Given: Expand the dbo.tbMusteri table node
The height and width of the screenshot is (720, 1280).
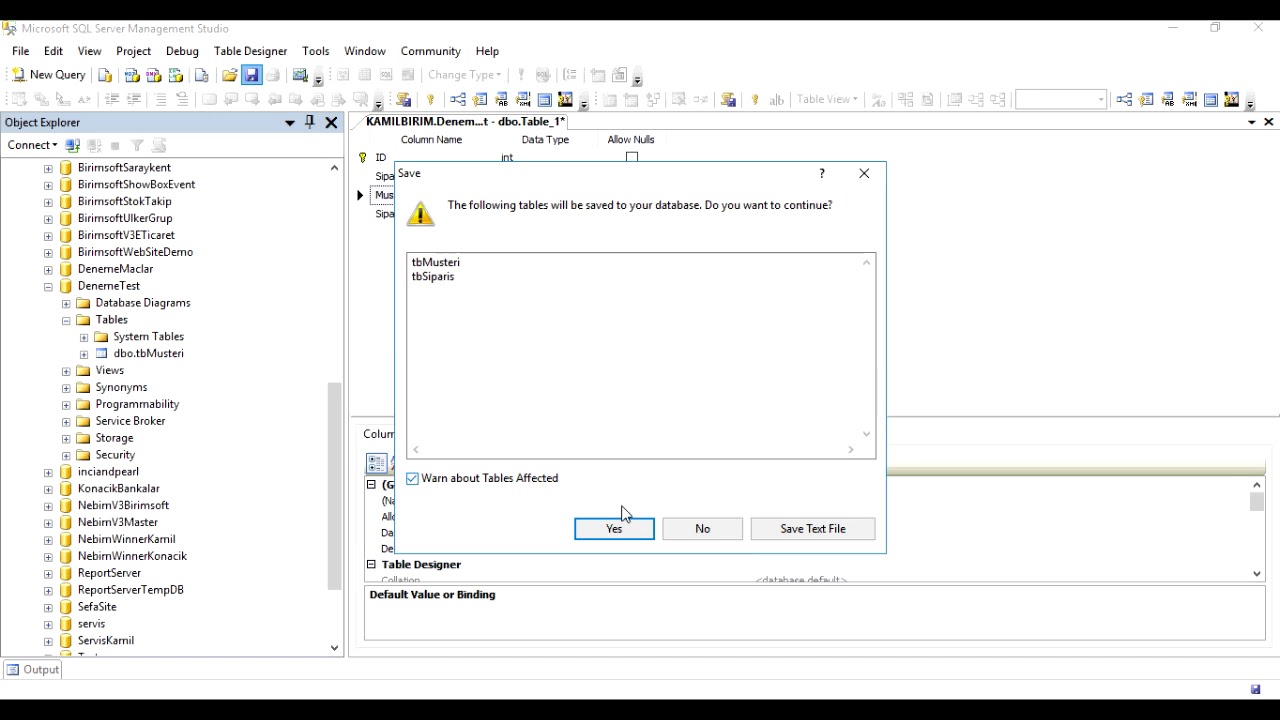Looking at the screenshot, I should (x=84, y=354).
